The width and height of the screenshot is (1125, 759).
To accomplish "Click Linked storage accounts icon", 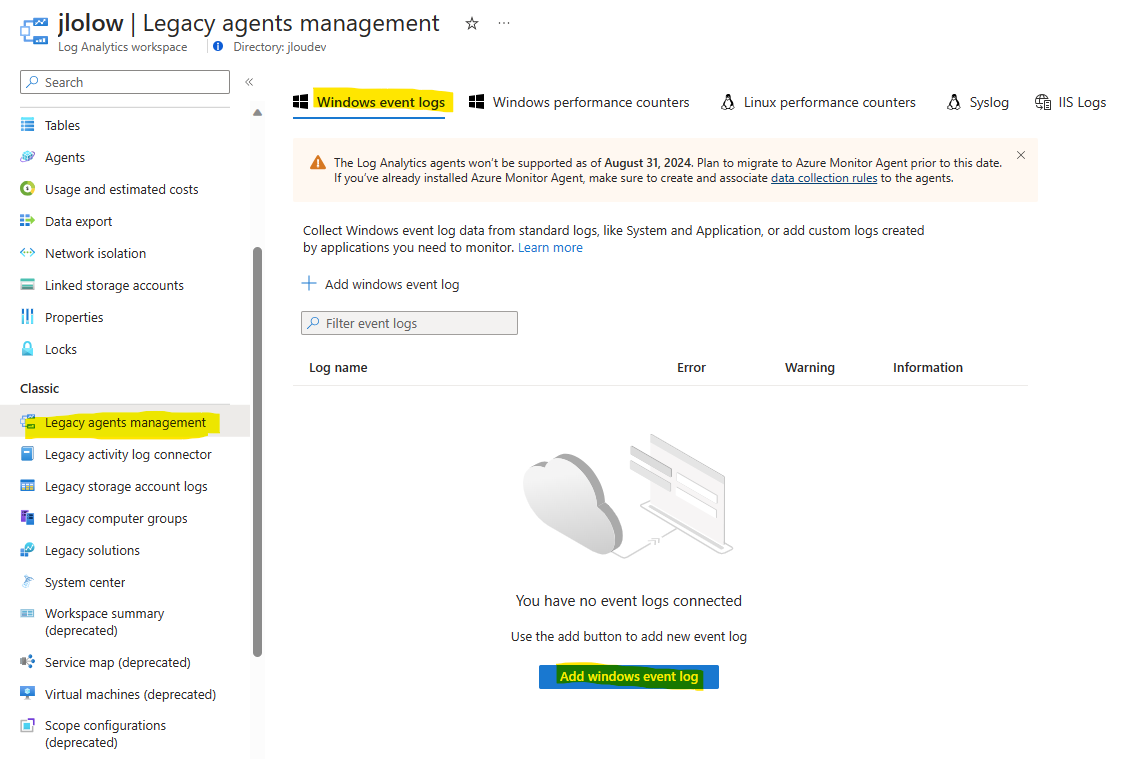I will tap(27, 285).
